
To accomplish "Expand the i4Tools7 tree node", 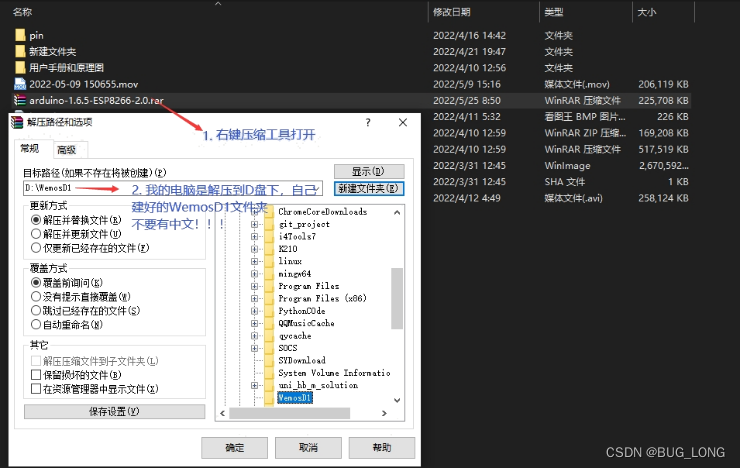I will [254, 236].
